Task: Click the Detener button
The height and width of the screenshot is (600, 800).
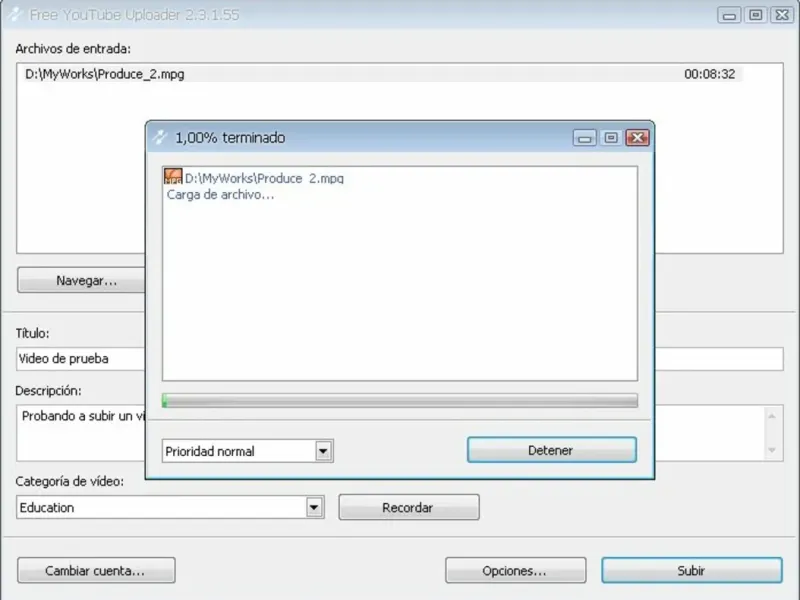Action: [x=552, y=450]
